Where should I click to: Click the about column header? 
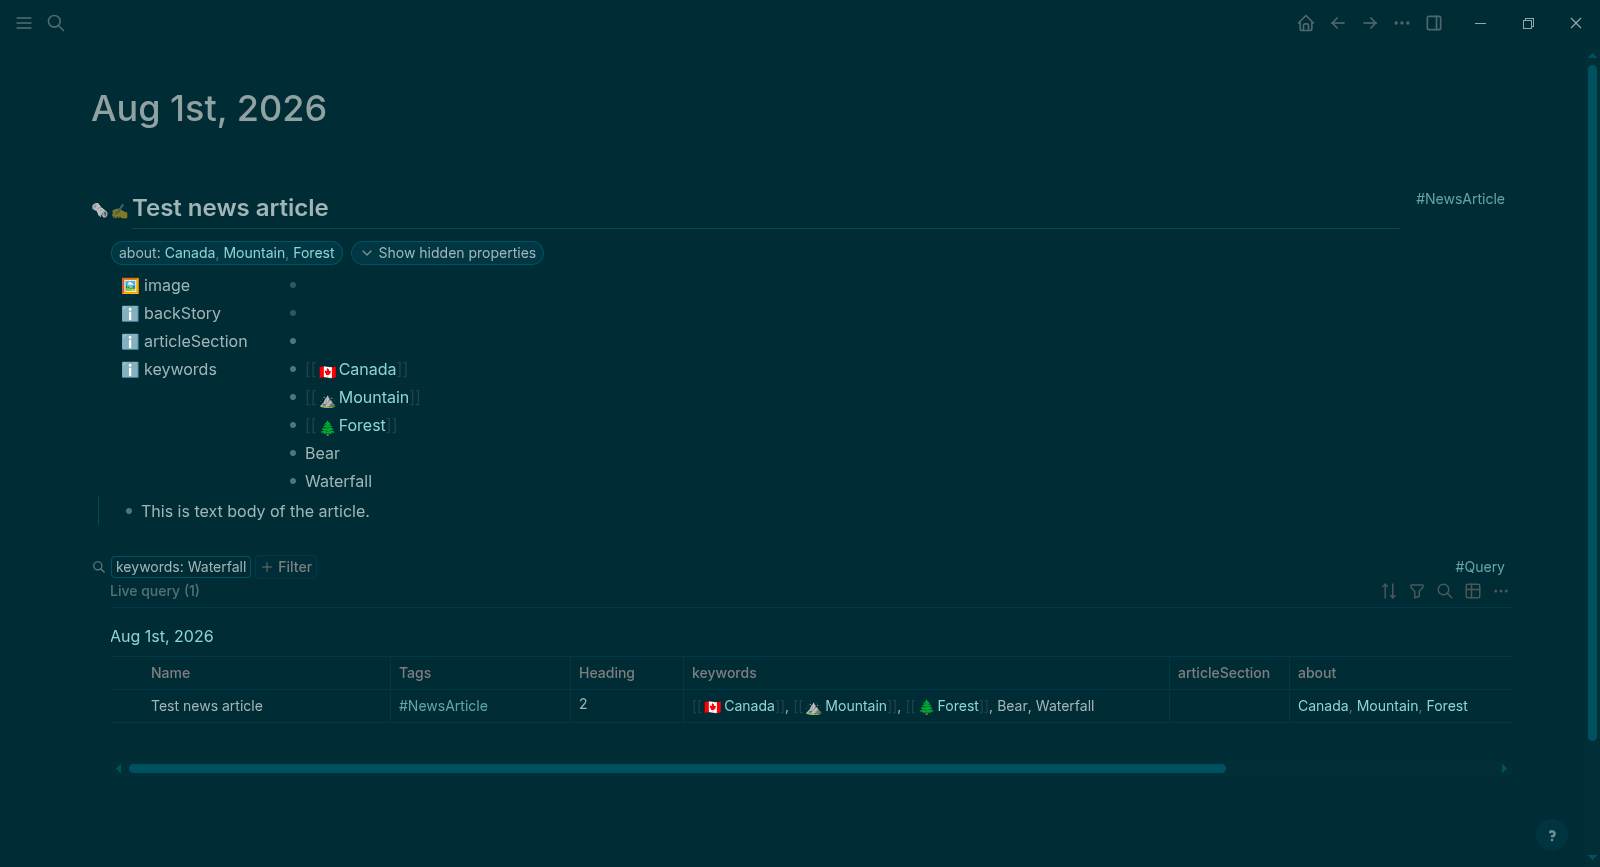[1317, 673]
